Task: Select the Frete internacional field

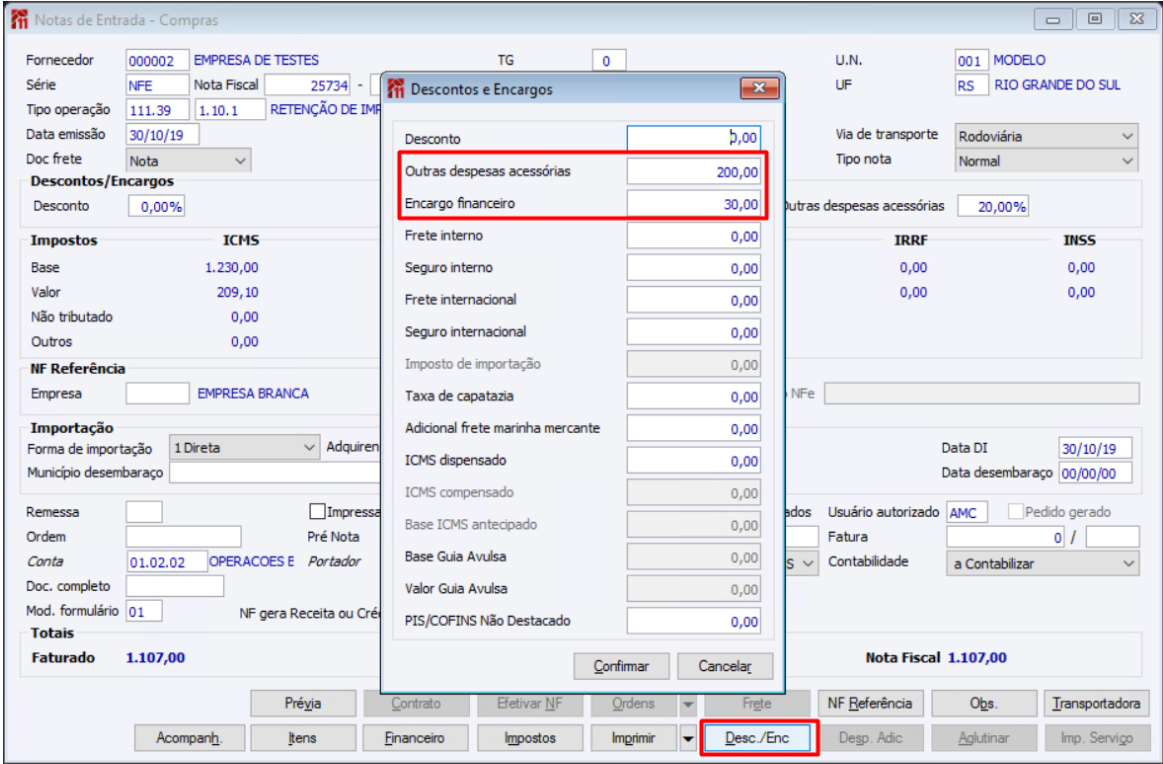Action: (x=693, y=300)
